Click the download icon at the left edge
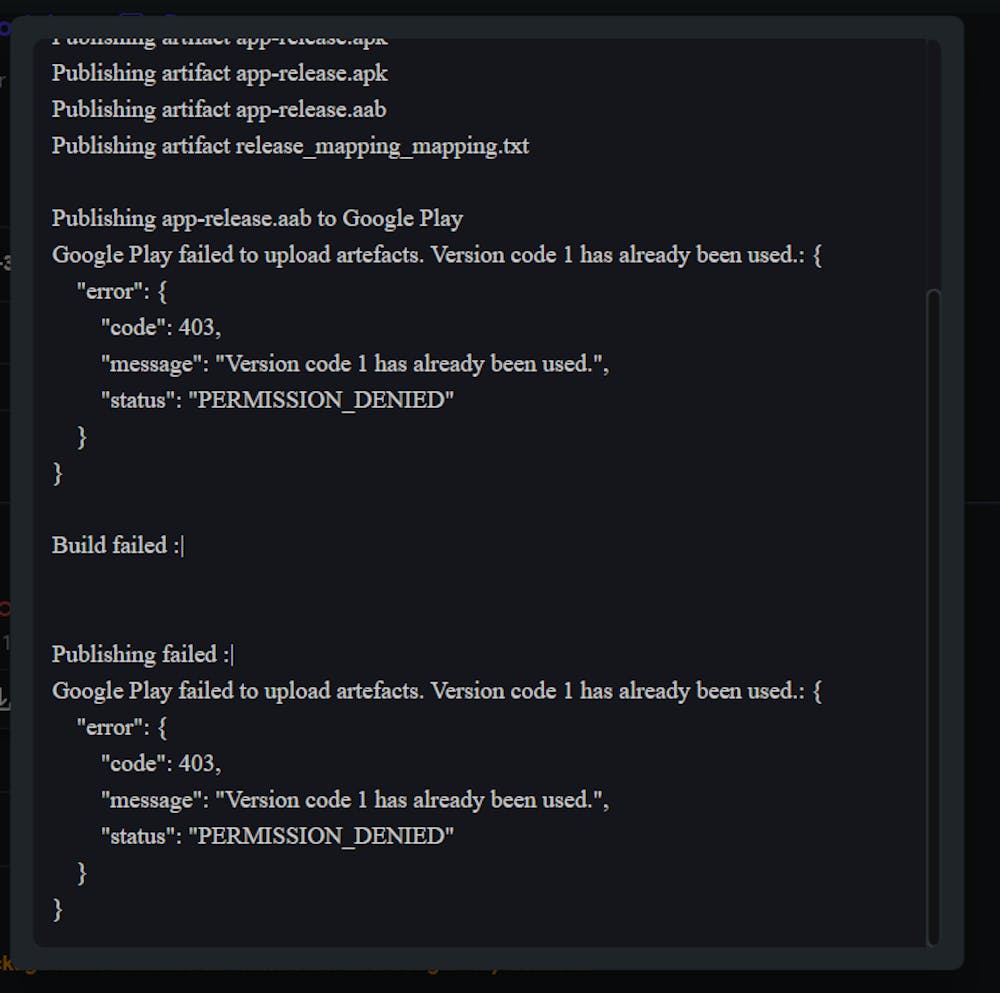Screen dimensions: 1000x993 coord(4,700)
